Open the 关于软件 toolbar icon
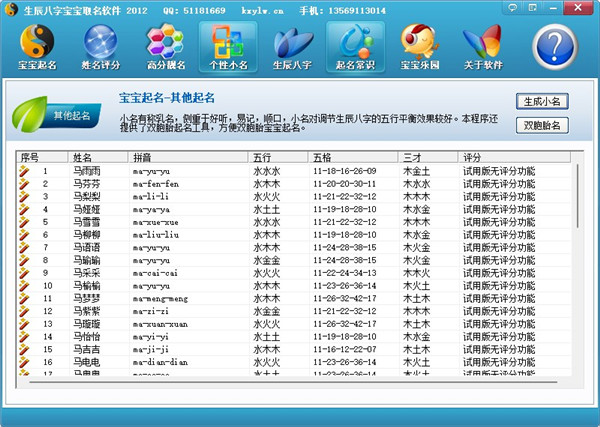Viewport: 600px width, 427px height. [484, 47]
